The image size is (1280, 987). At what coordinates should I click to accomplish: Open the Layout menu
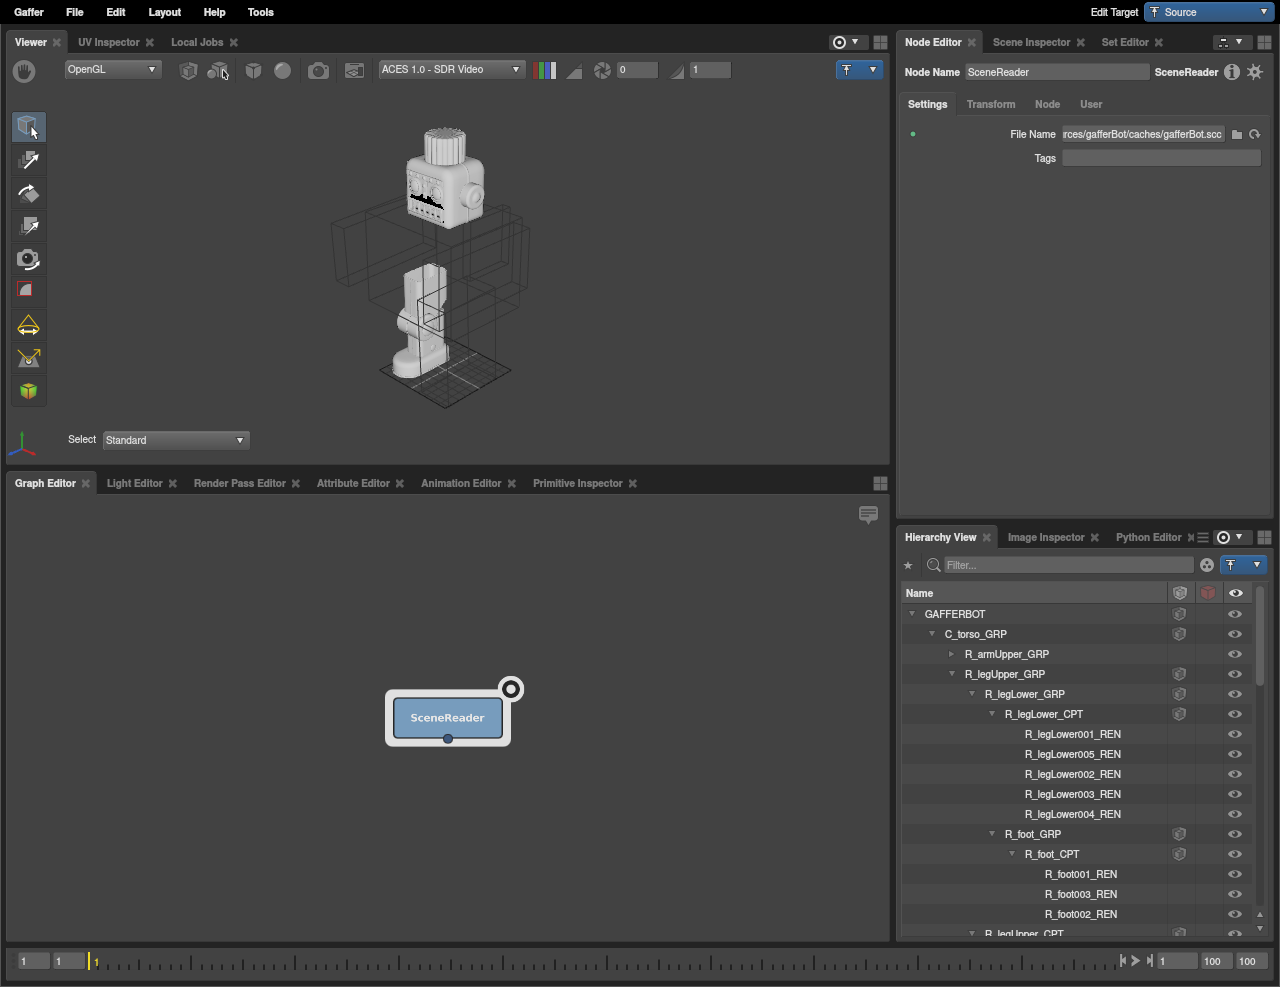click(164, 12)
